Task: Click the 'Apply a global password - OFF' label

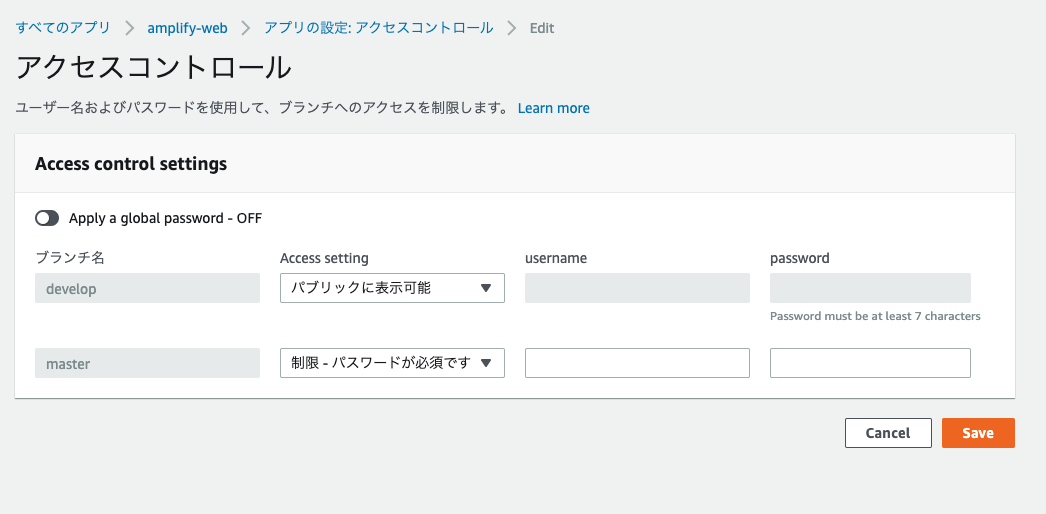Action: tap(165, 218)
